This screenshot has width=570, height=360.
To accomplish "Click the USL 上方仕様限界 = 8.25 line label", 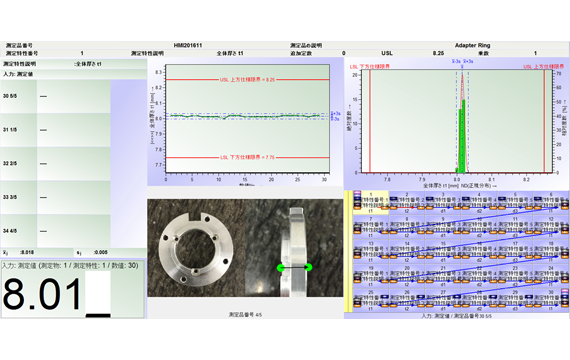I will pos(247,80).
